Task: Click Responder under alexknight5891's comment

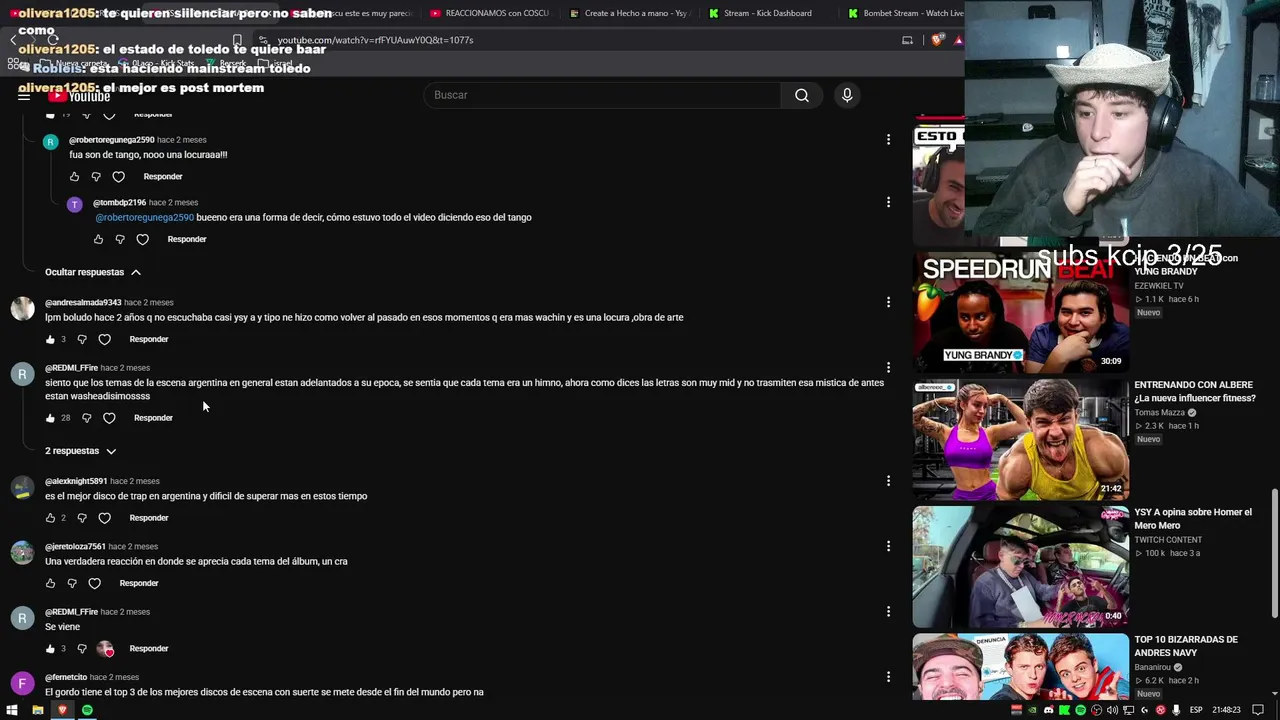Action: [149, 518]
